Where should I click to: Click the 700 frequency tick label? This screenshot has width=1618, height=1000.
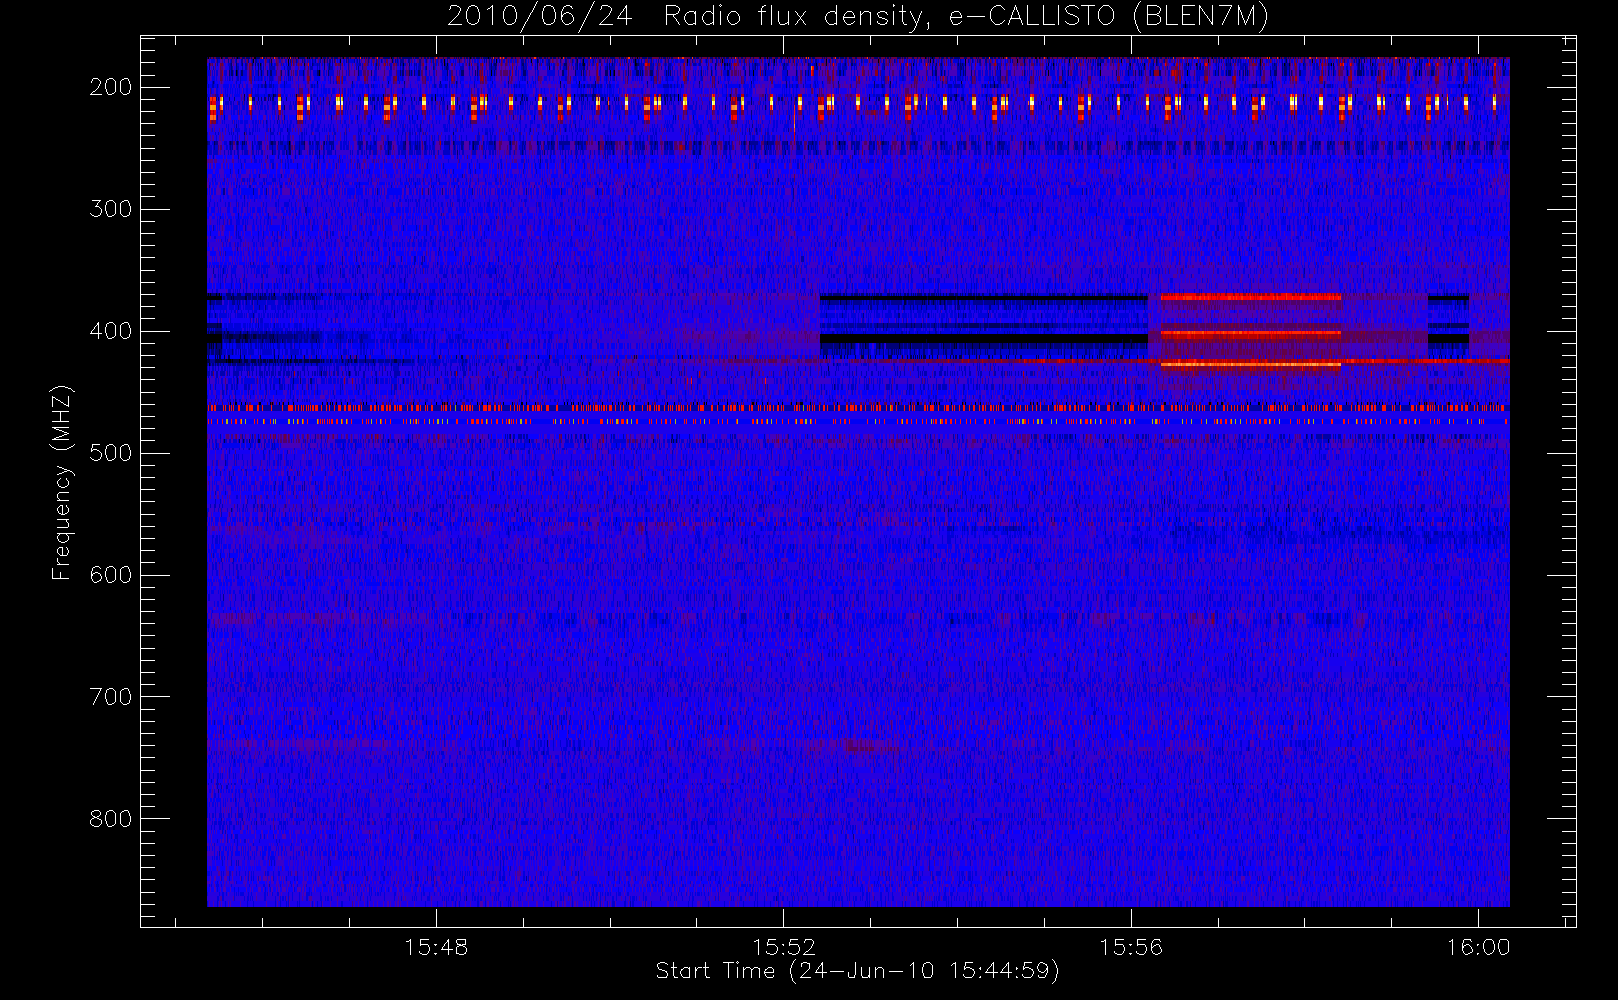tap(111, 697)
